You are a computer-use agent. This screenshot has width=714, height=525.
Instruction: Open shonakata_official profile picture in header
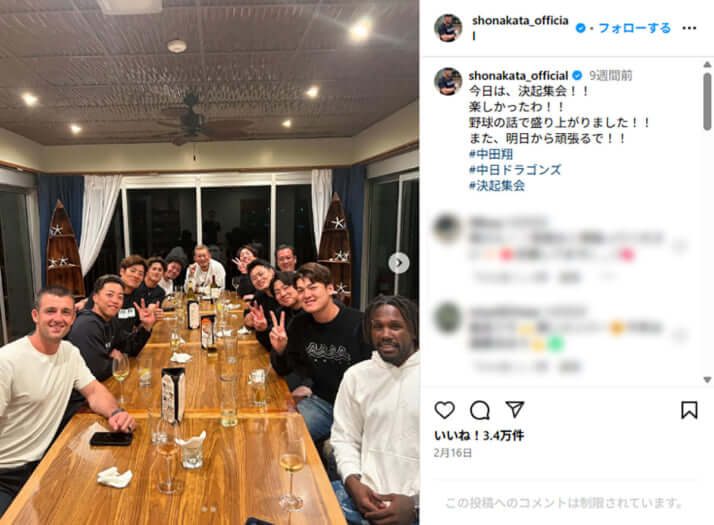coord(448,28)
